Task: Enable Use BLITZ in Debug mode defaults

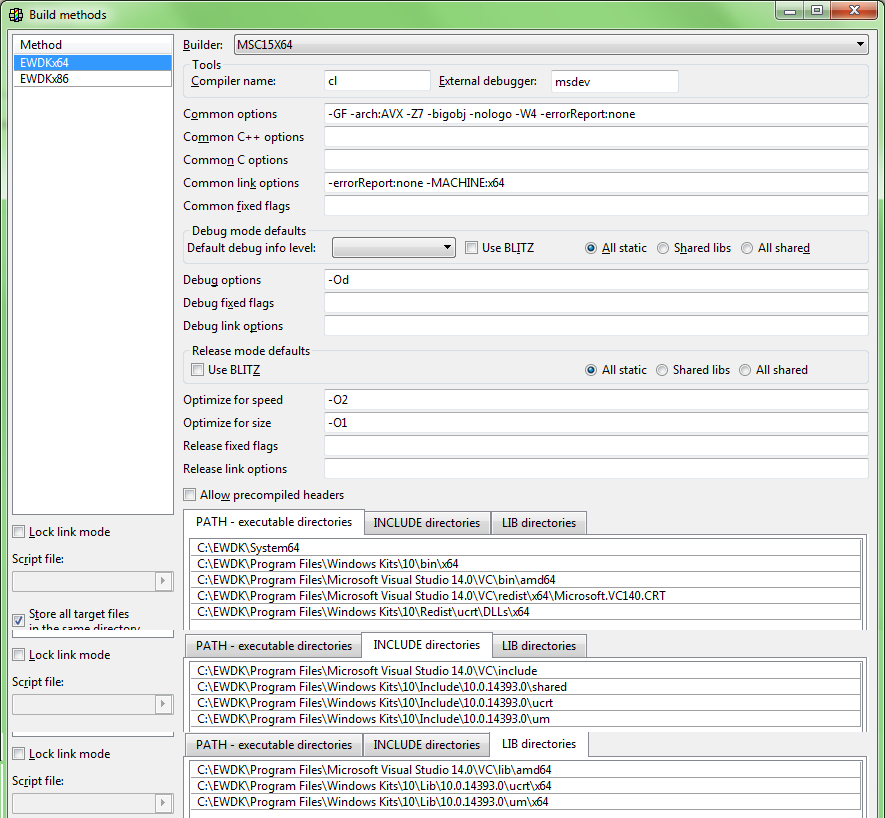Action: pos(472,248)
